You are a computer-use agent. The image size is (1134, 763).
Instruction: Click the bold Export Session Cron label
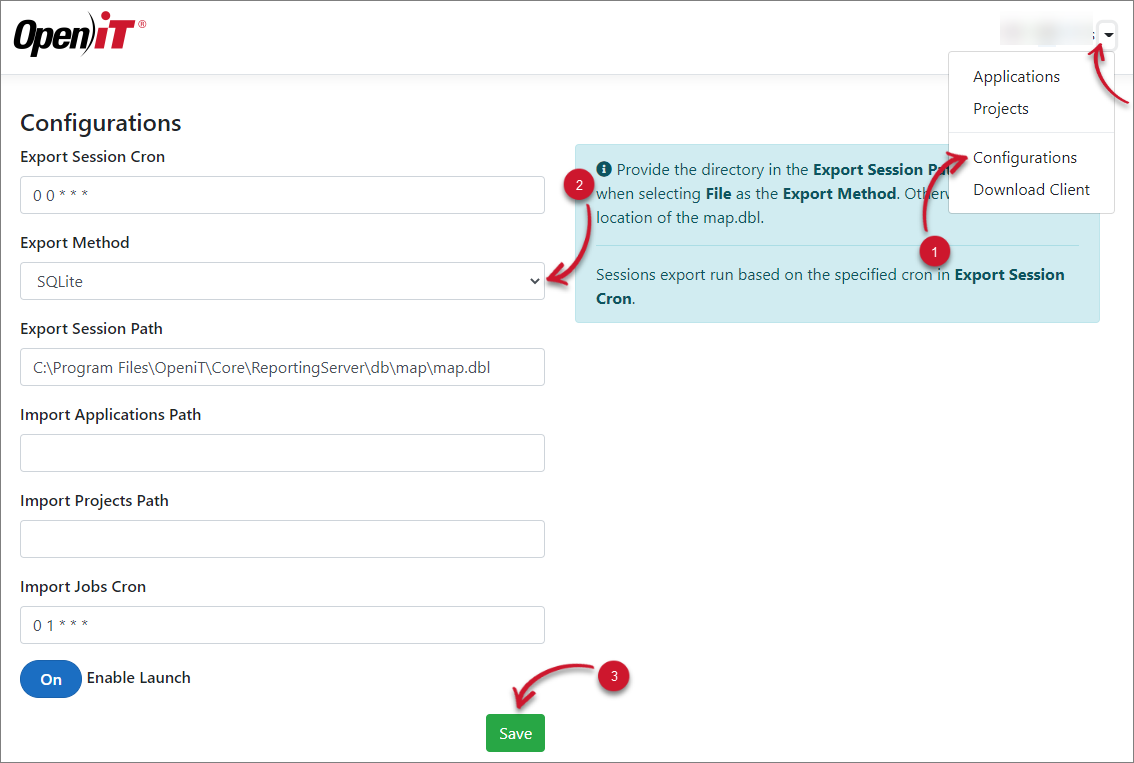92,157
